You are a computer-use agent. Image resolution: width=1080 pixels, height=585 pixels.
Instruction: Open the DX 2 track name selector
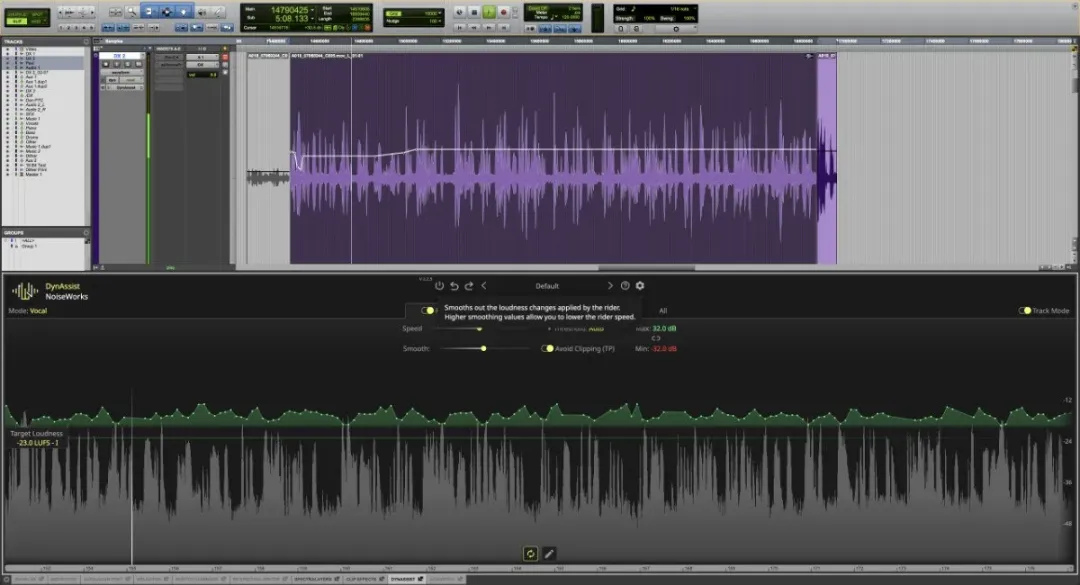[x=121, y=56]
